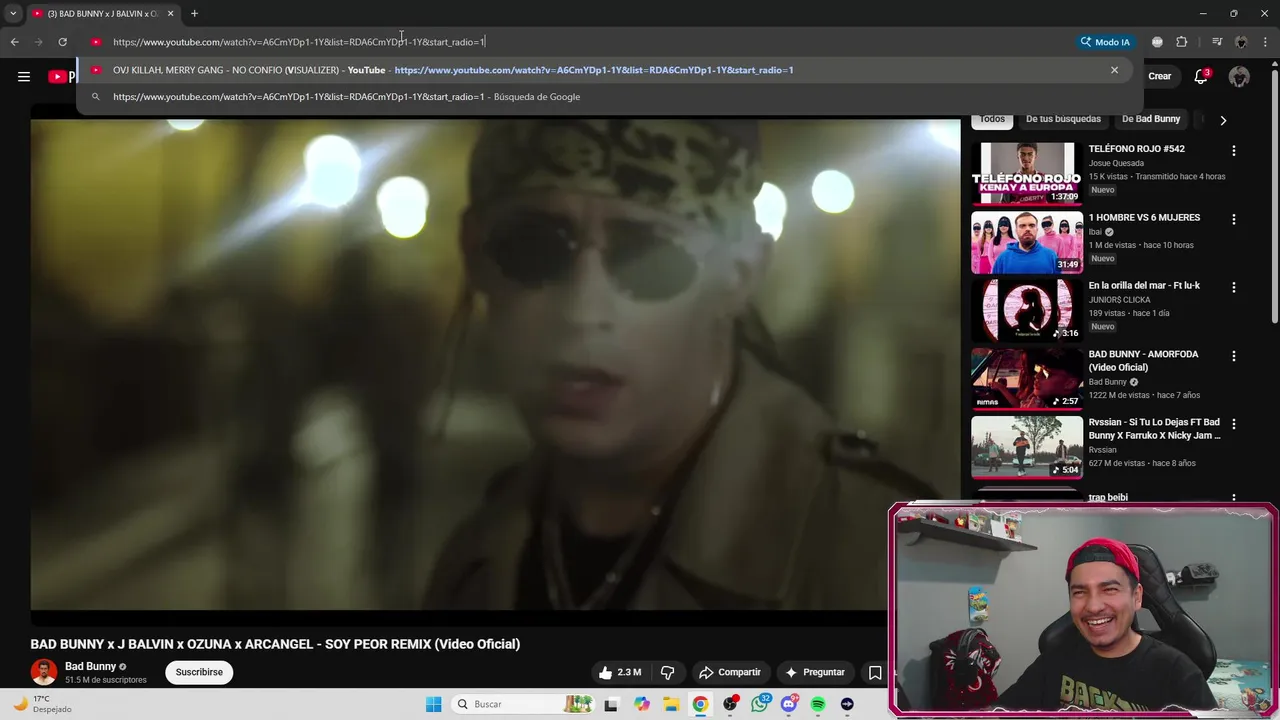Subscribe with the Suscribirse button
The width and height of the screenshot is (1280, 720).
tap(199, 672)
